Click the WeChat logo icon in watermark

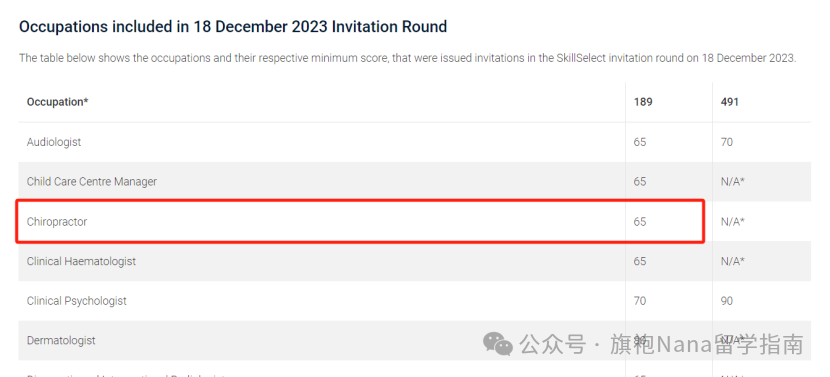[x=498, y=344]
